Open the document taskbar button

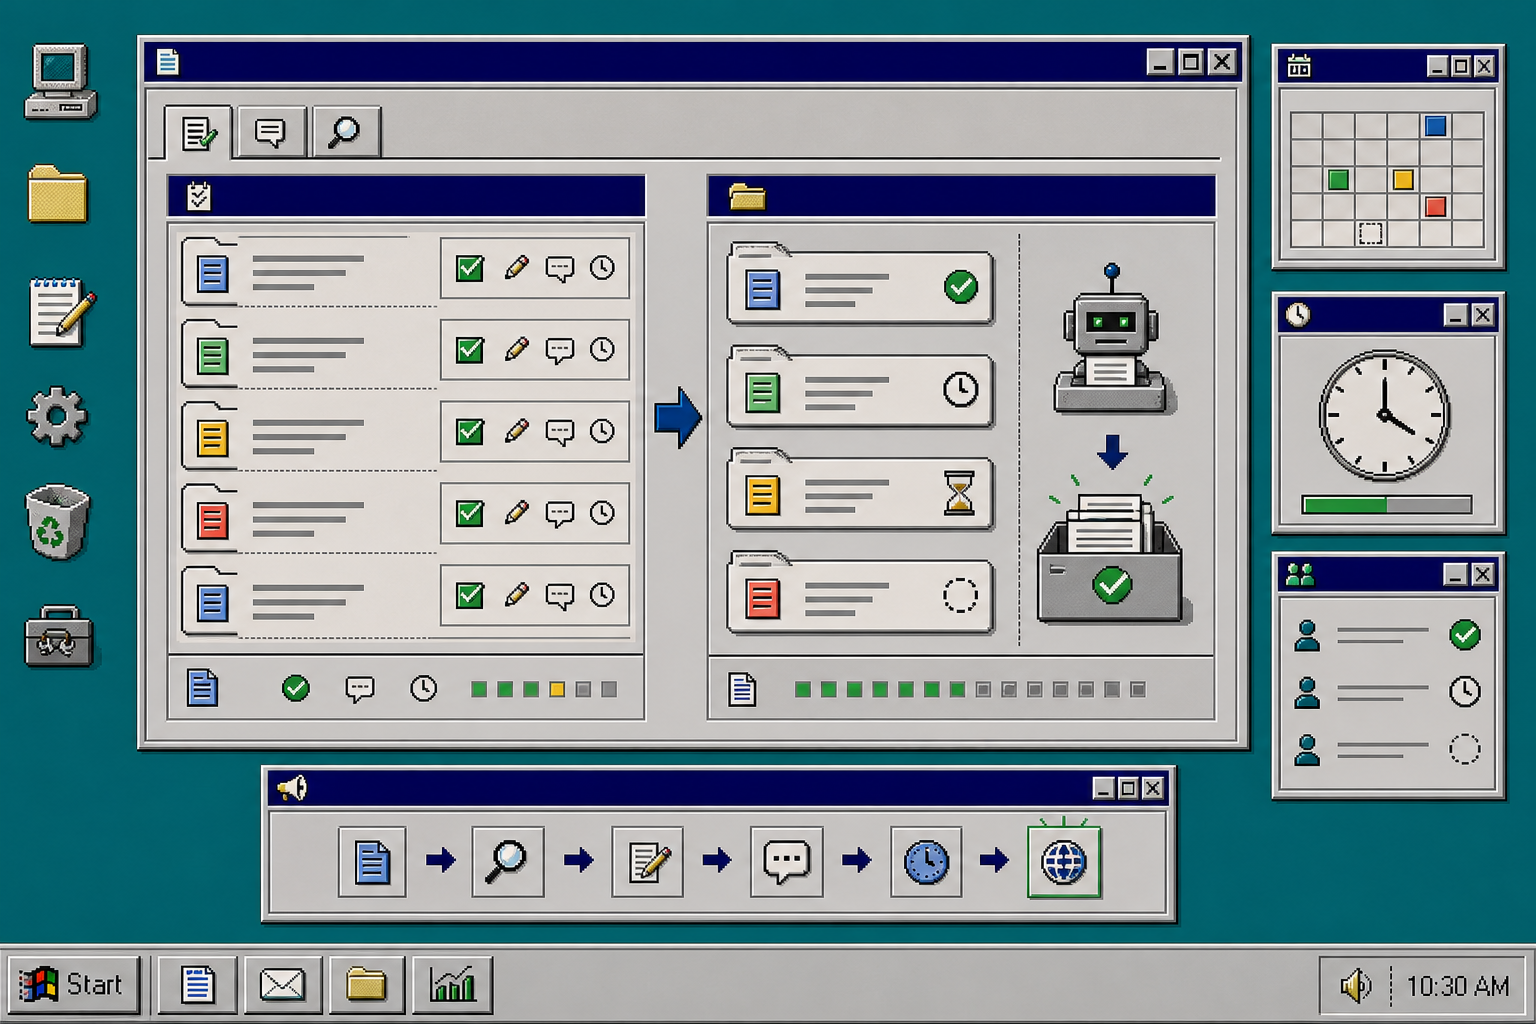coord(198,985)
